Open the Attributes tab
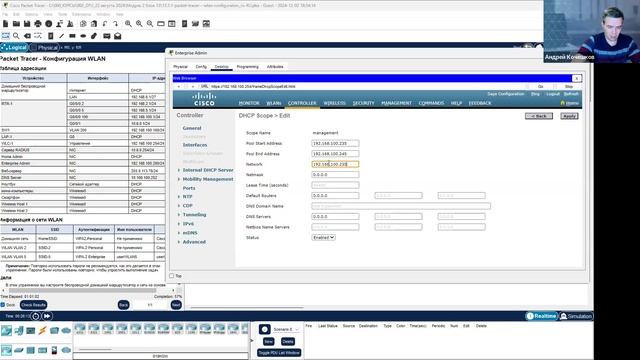This screenshot has width=640, height=360. [x=275, y=67]
